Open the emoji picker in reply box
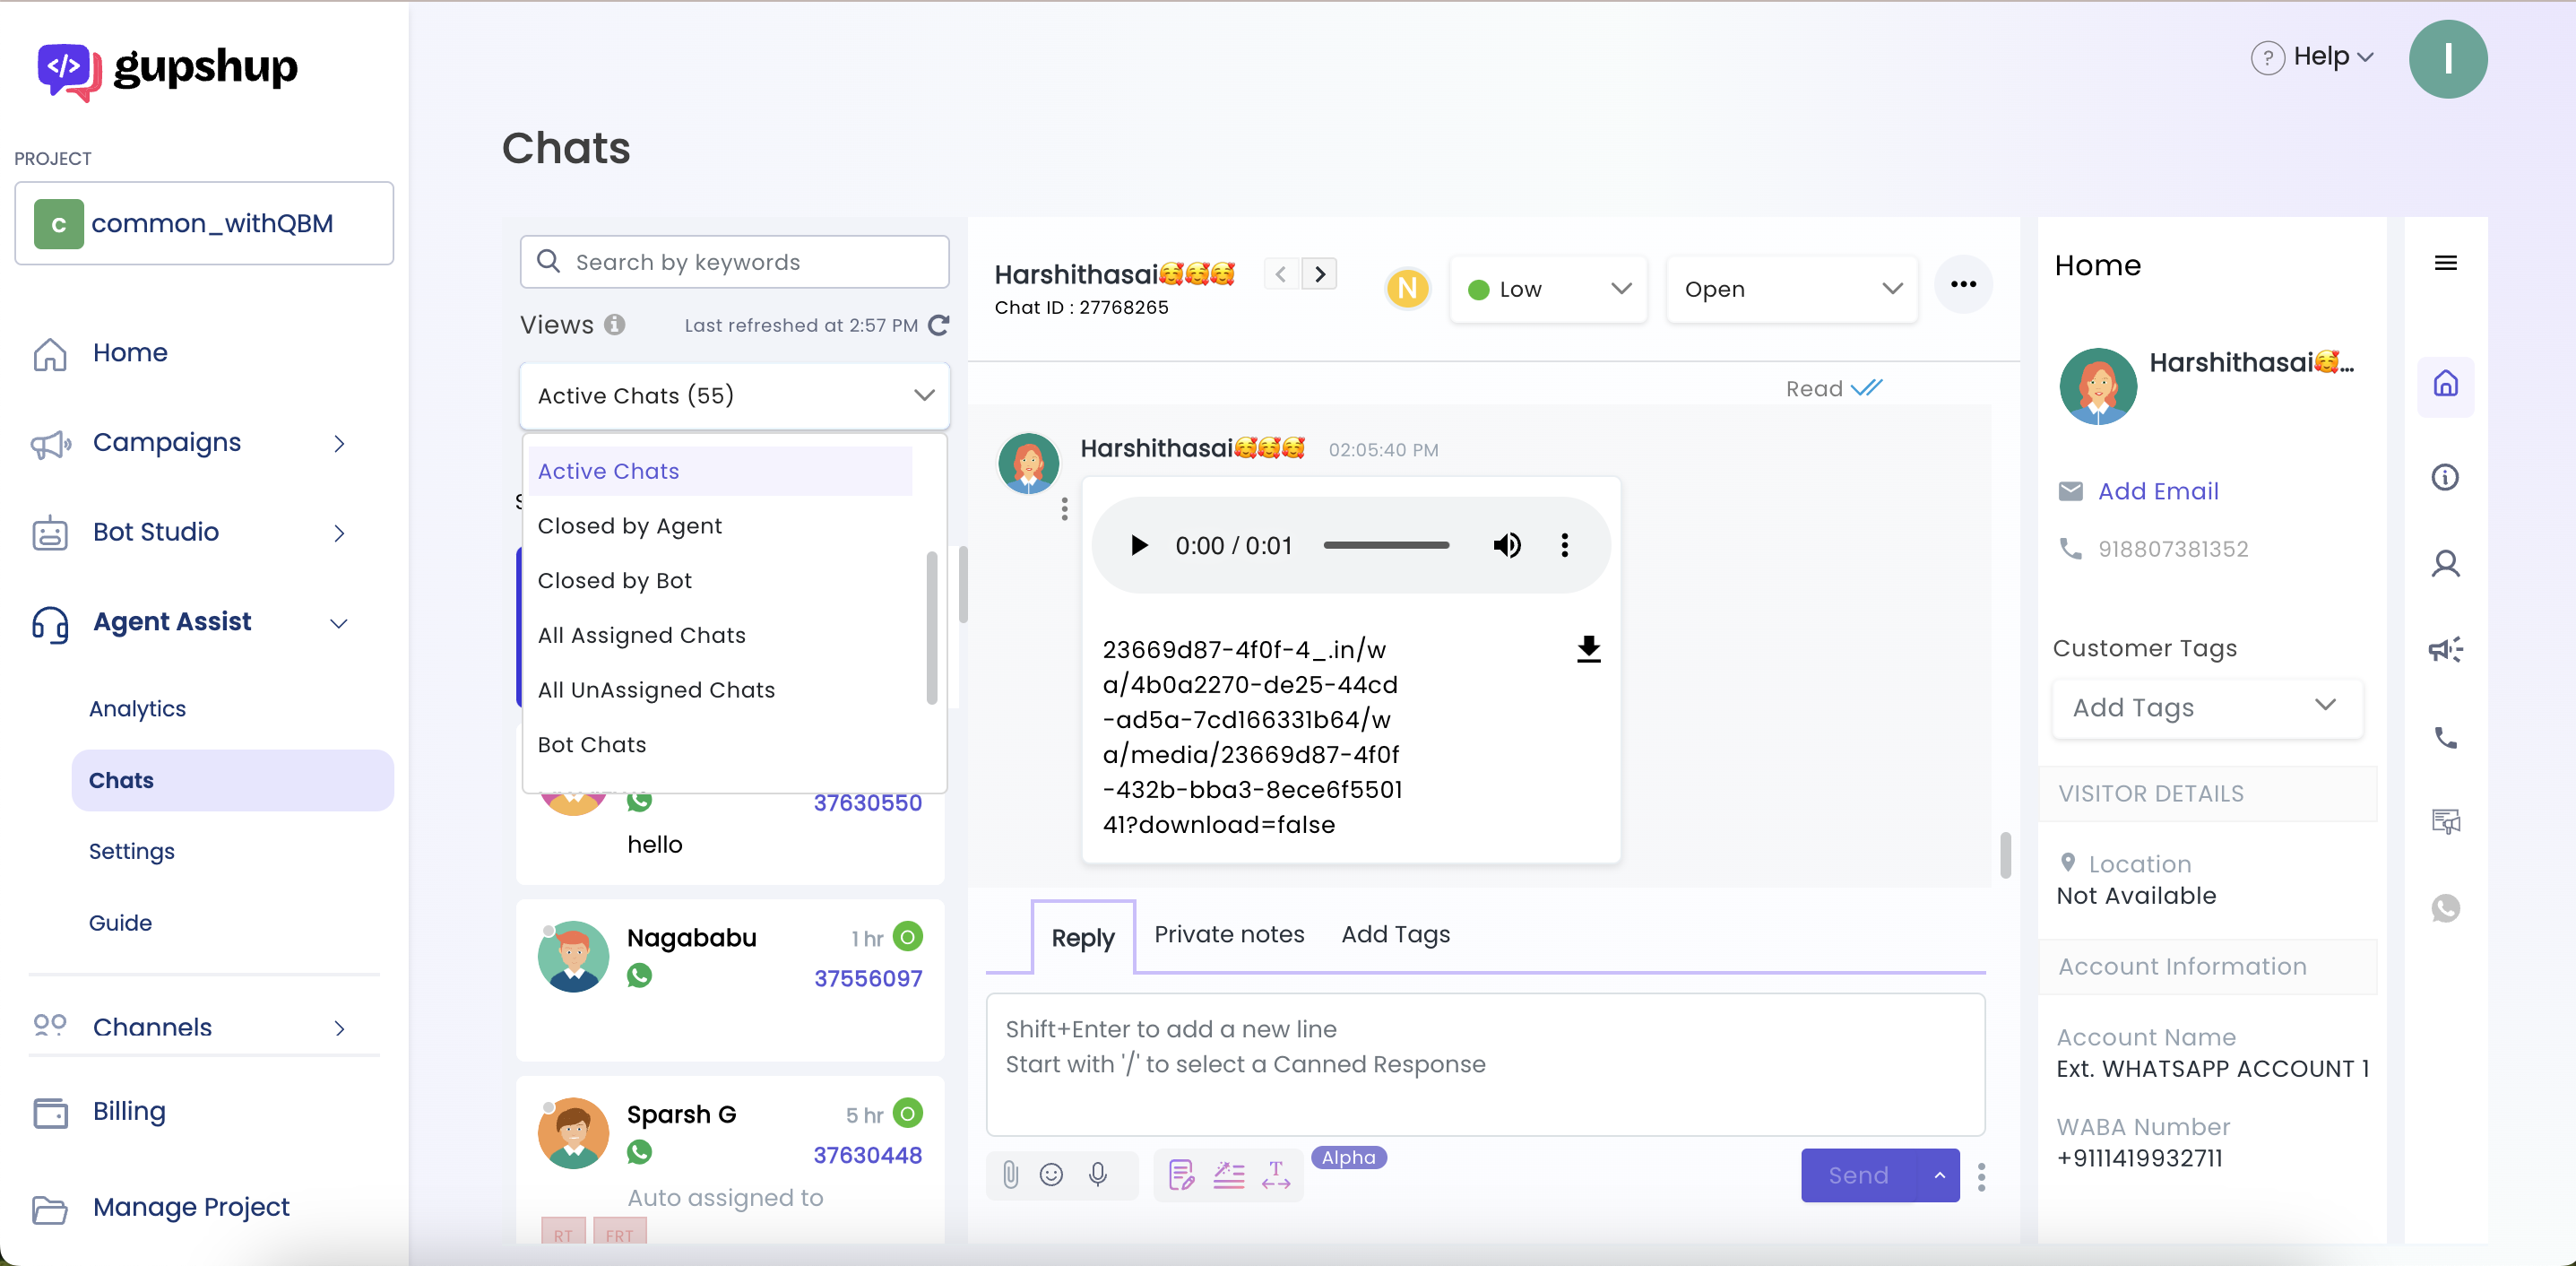The width and height of the screenshot is (2576, 1266). (1052, 1174)
